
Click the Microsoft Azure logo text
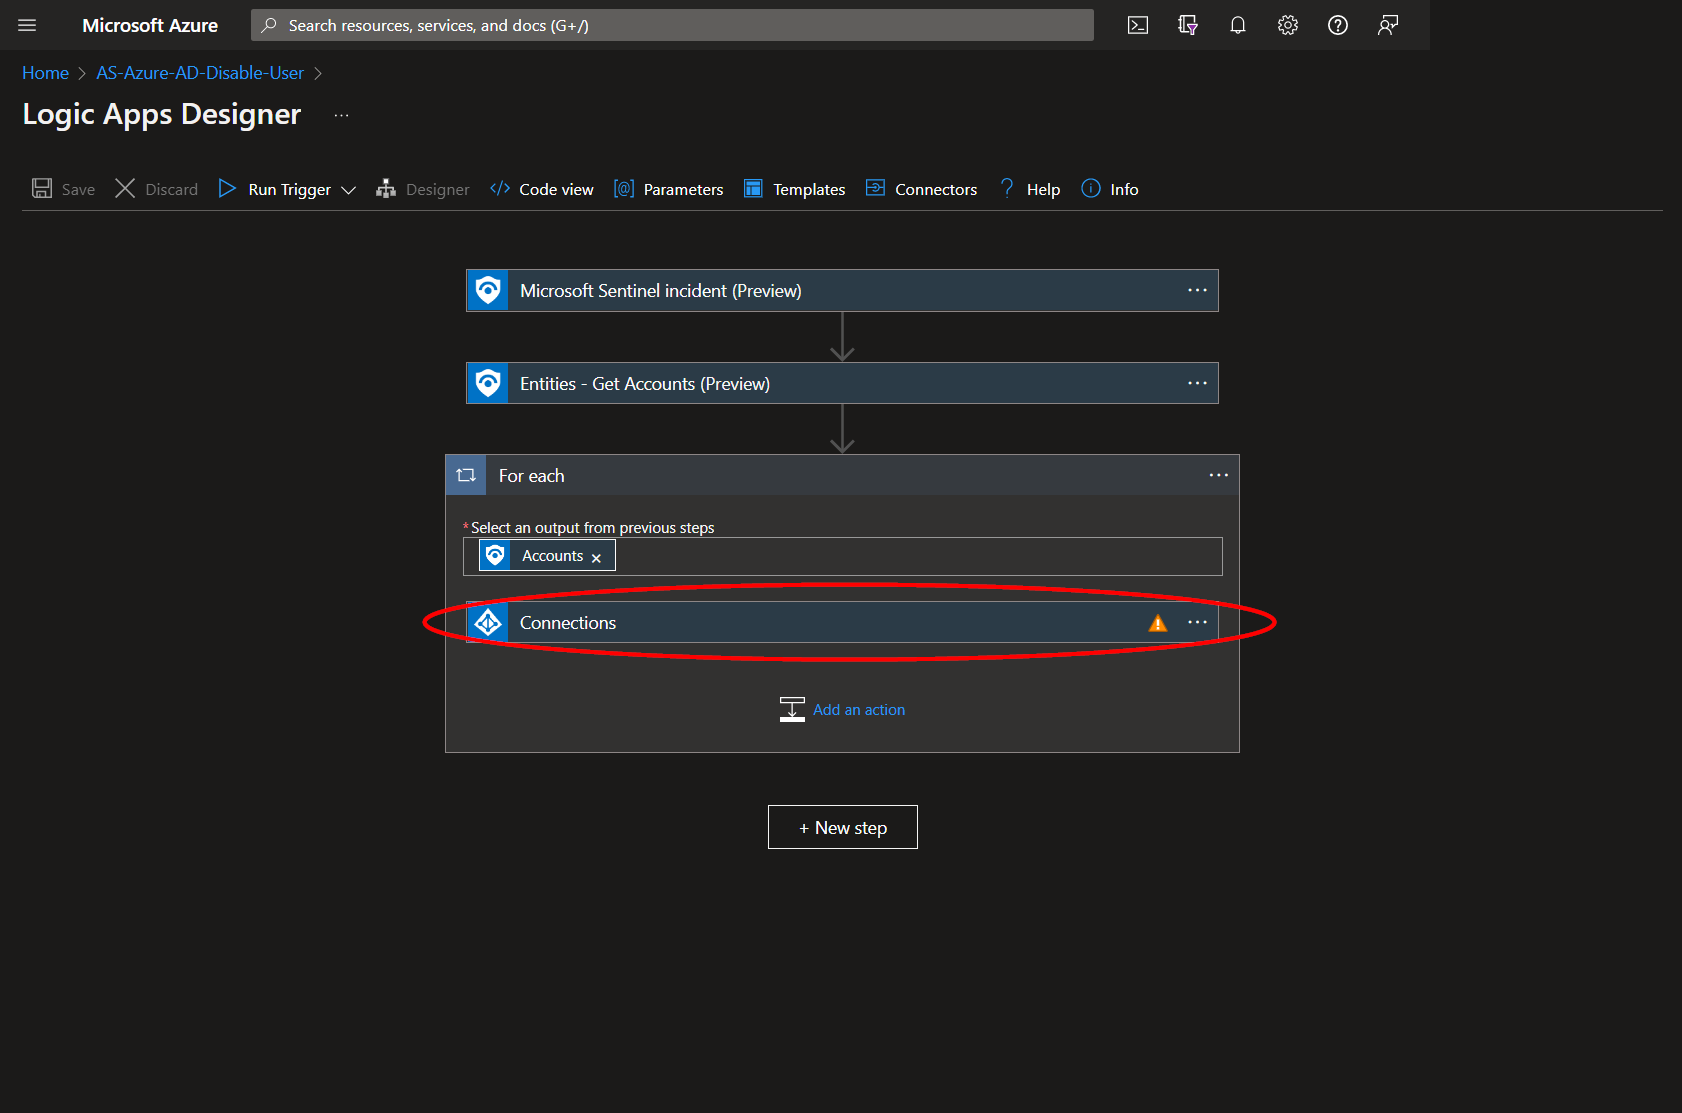click(150, 25)
